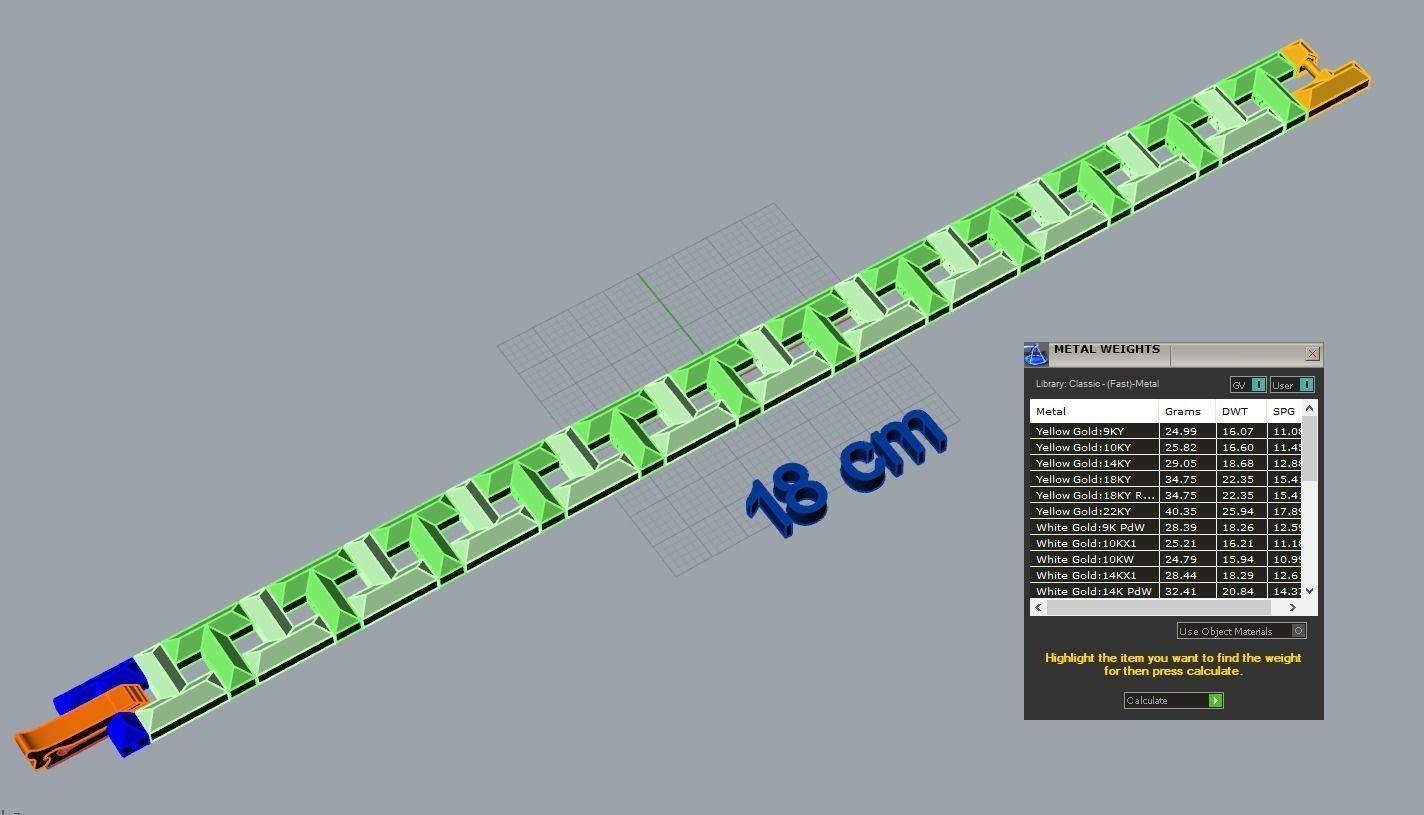Toggle the GV library switch
Image resolution: width=1424 pixels, height=815 pixels.
(x=1248, y=385)
